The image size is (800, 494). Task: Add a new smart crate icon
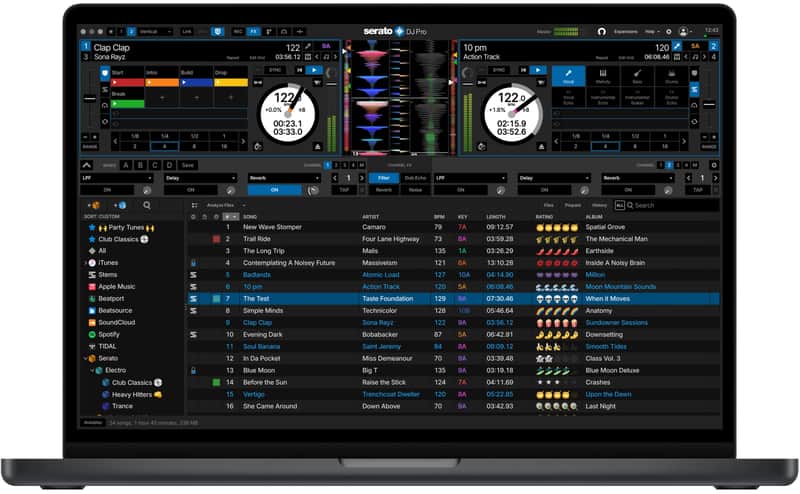click(120, 205)
